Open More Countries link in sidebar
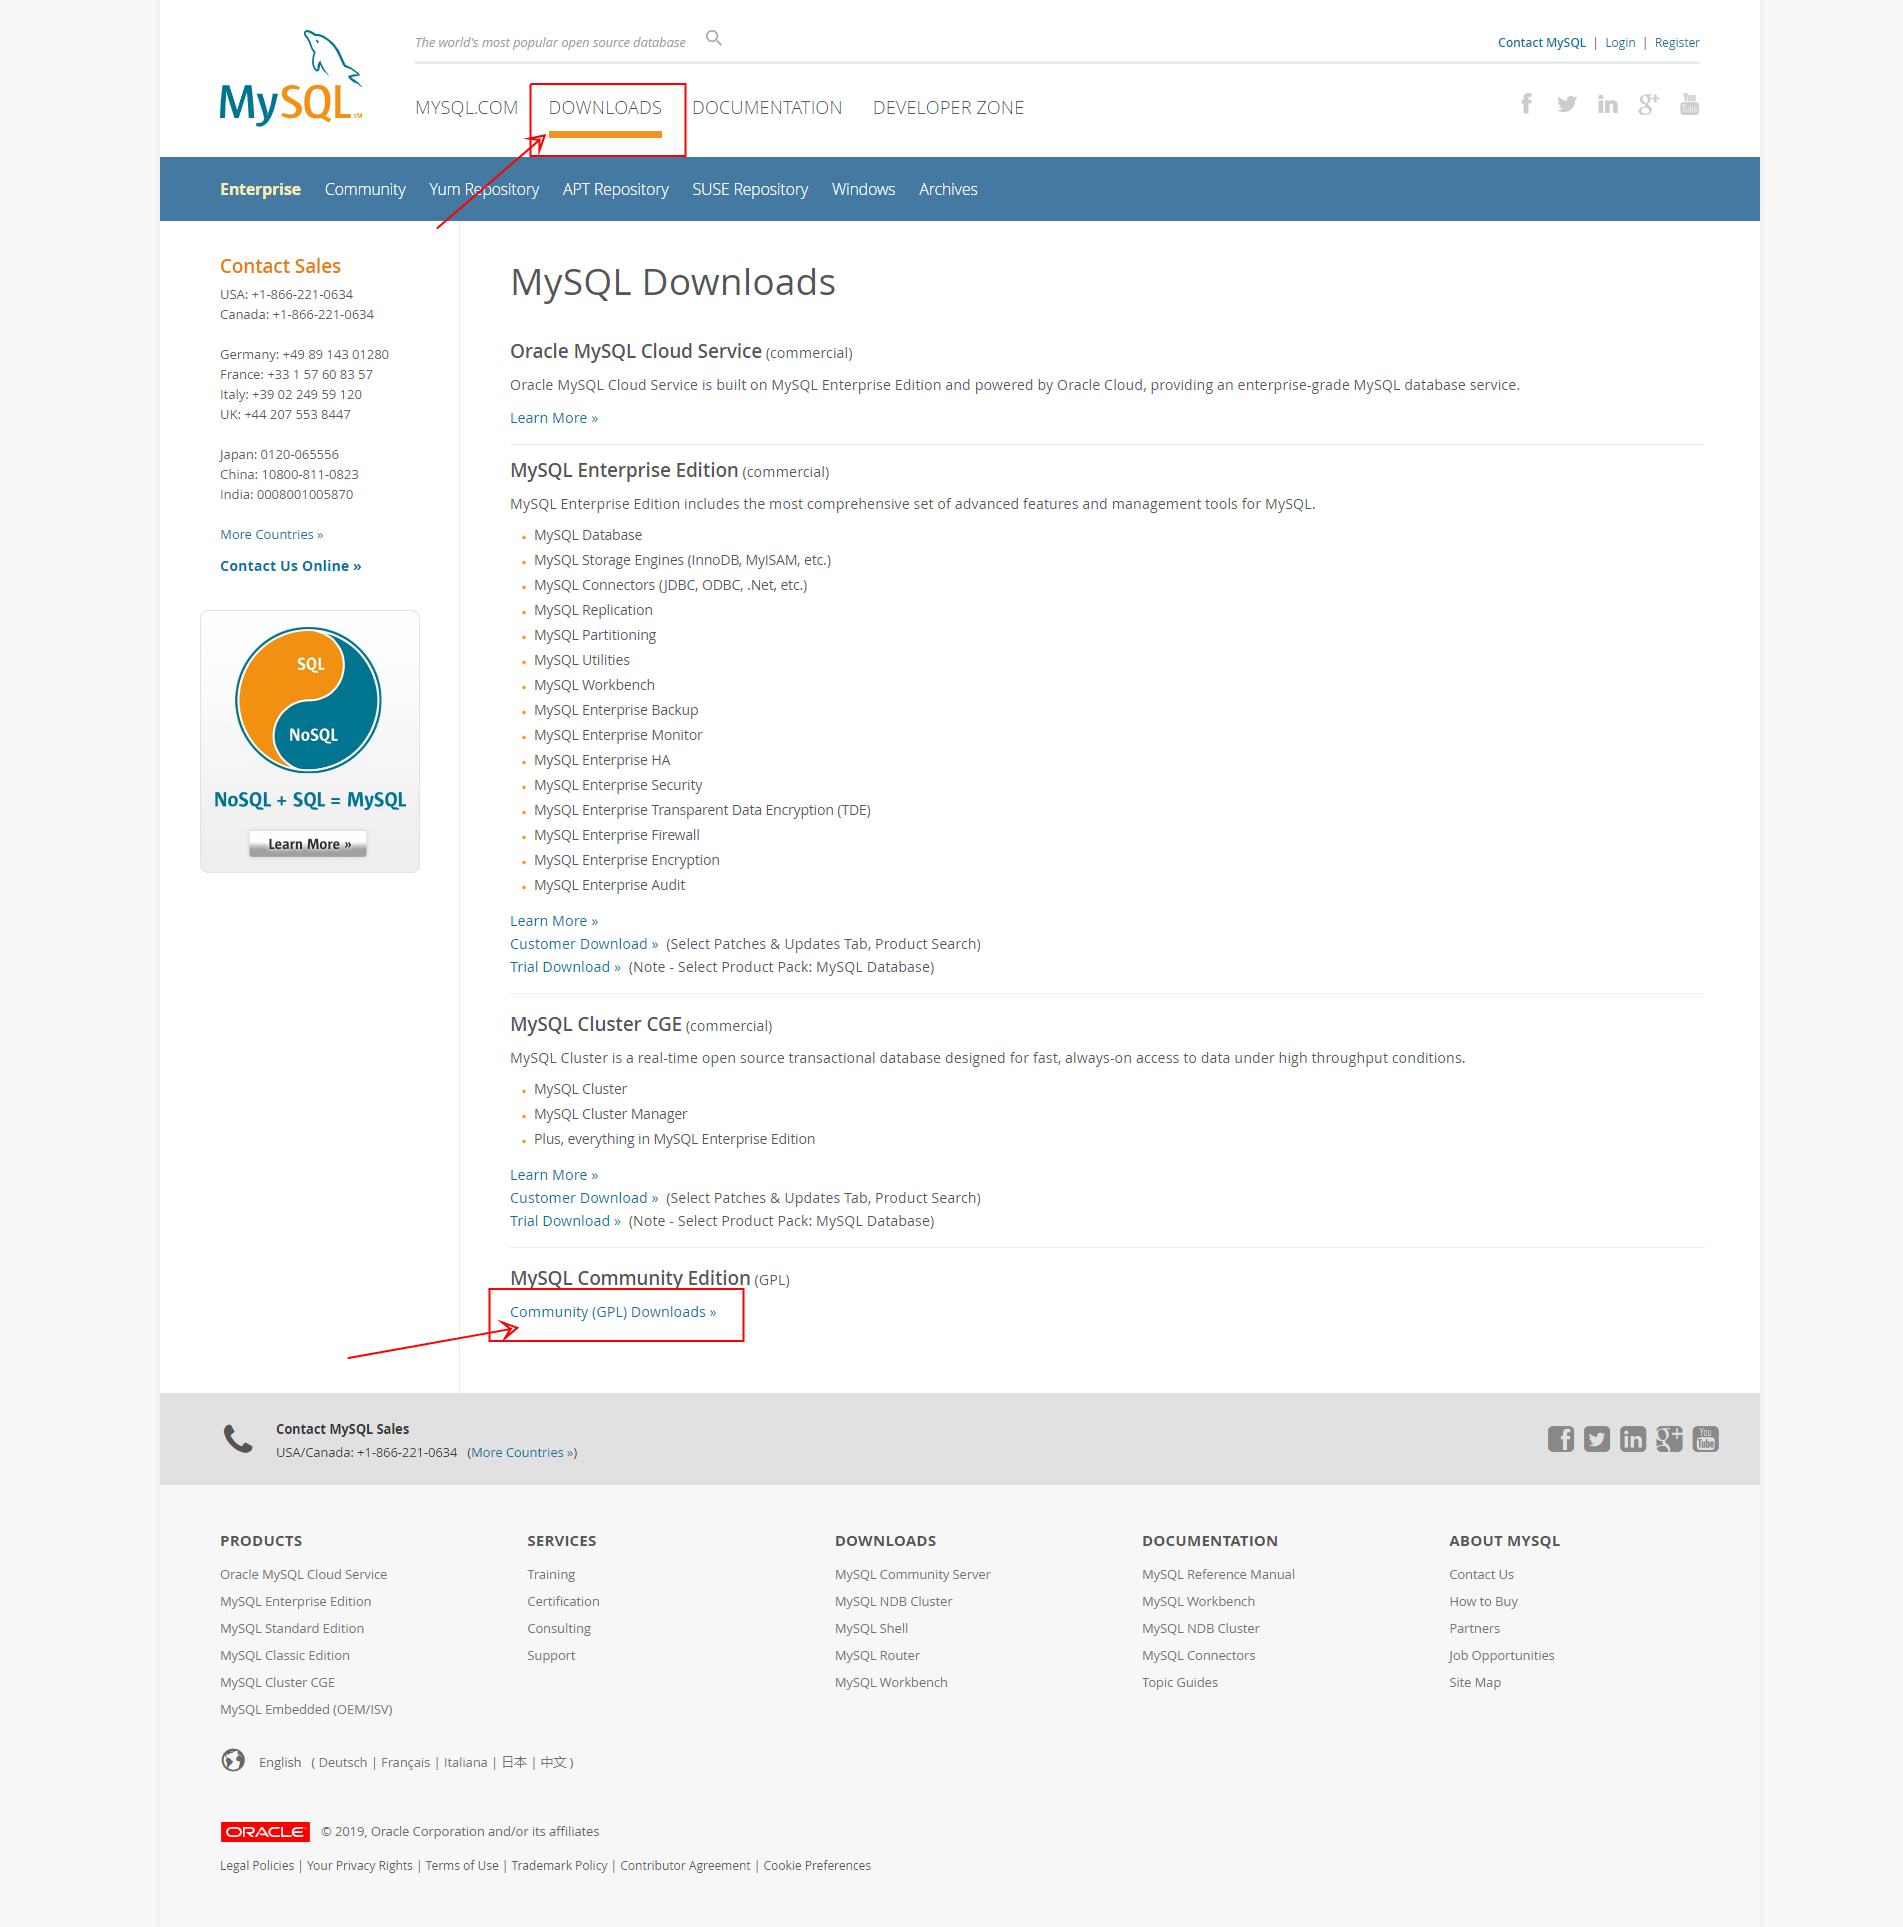This screenshot has height=1927, width=1903. (x=271, y=535)
